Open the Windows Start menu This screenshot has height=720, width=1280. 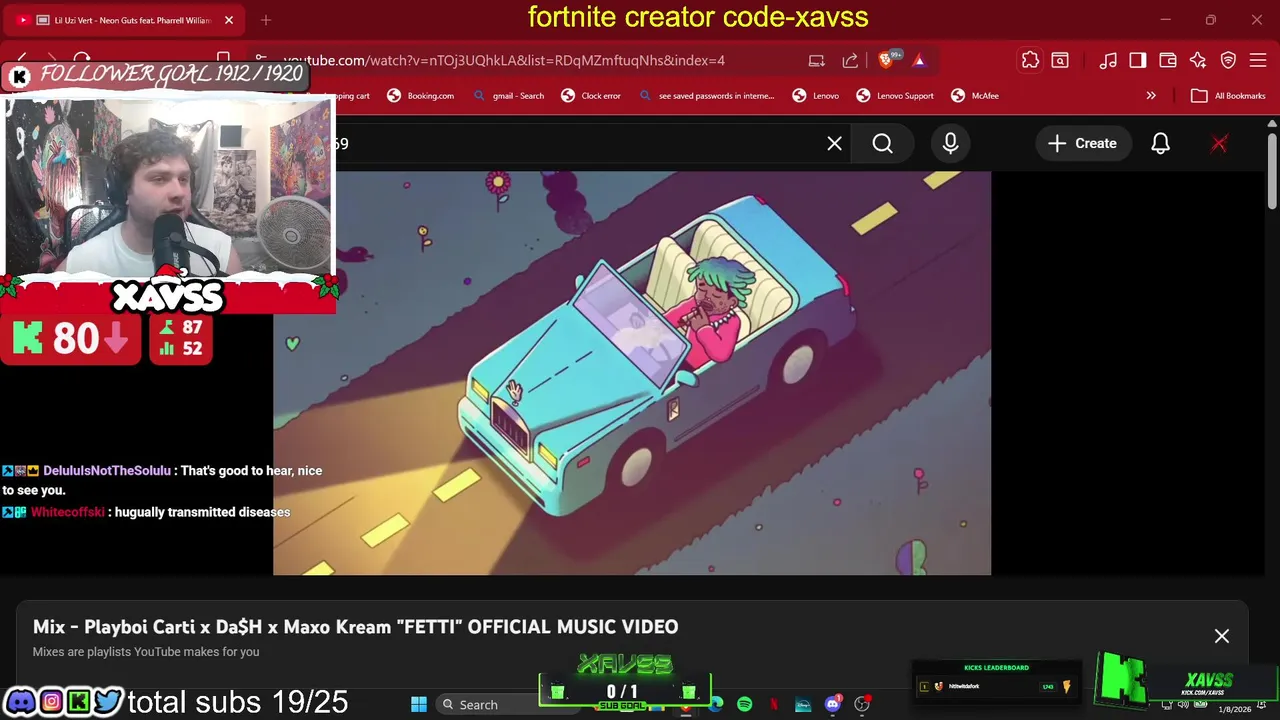tap(419, 704)
